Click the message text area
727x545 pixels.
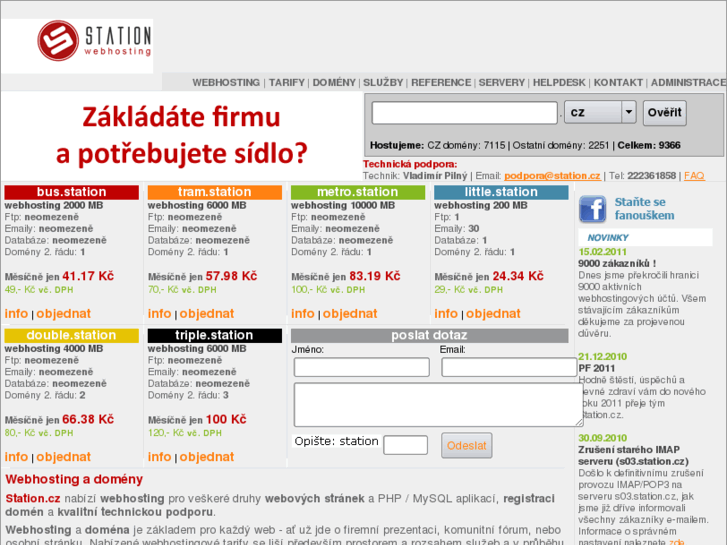pyautogui.click(x=438, y=404)
